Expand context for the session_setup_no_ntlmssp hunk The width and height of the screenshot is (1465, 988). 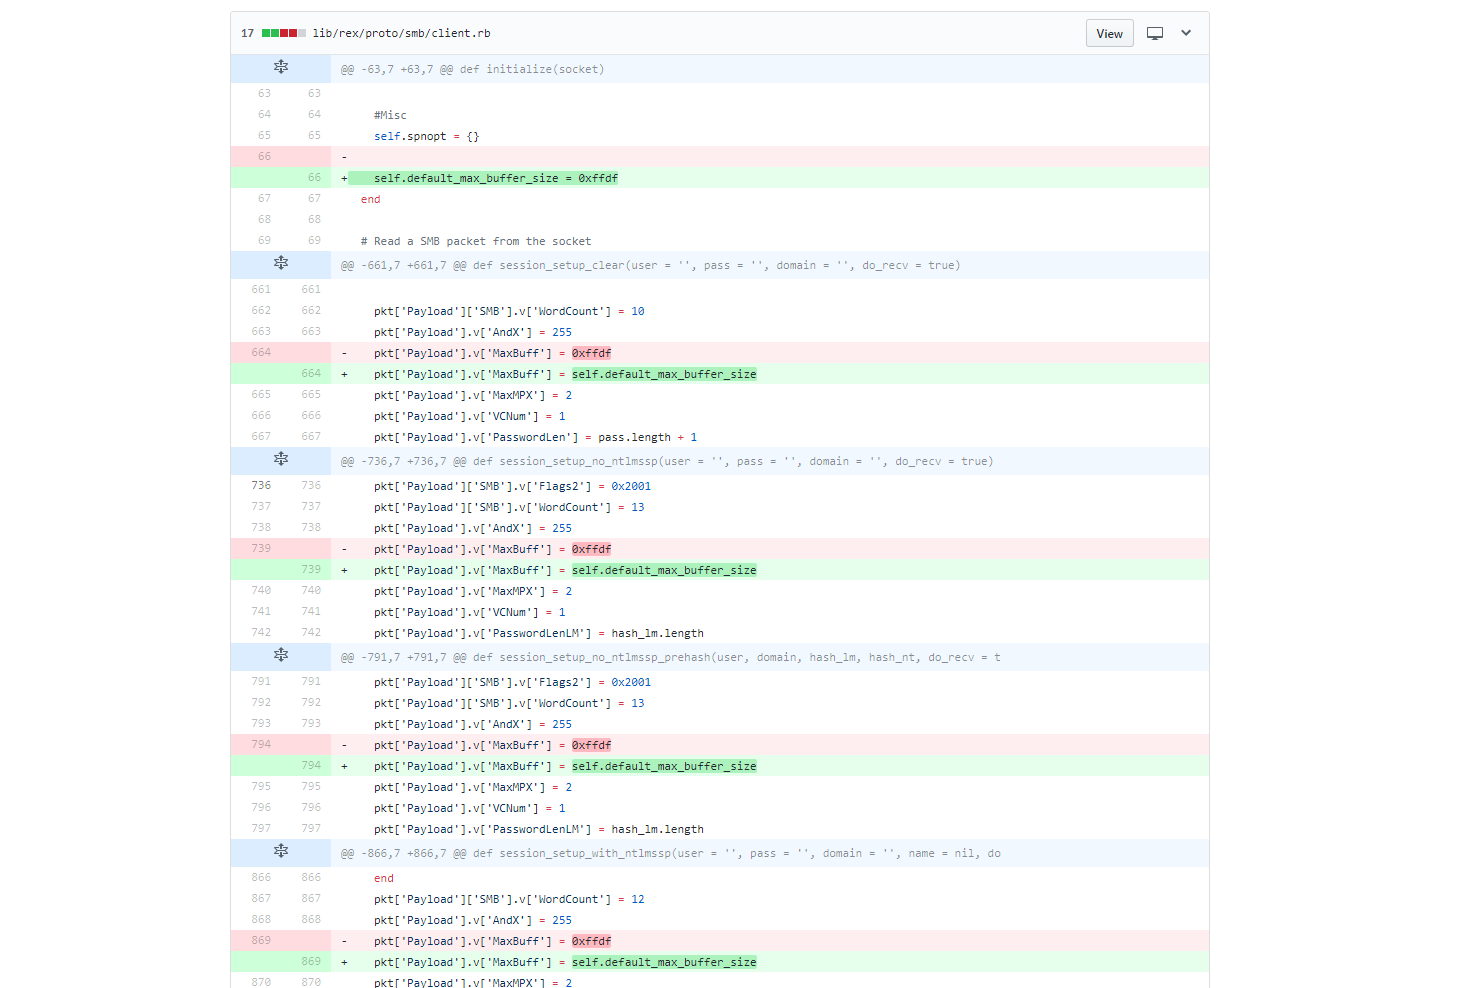coord(281,459)
